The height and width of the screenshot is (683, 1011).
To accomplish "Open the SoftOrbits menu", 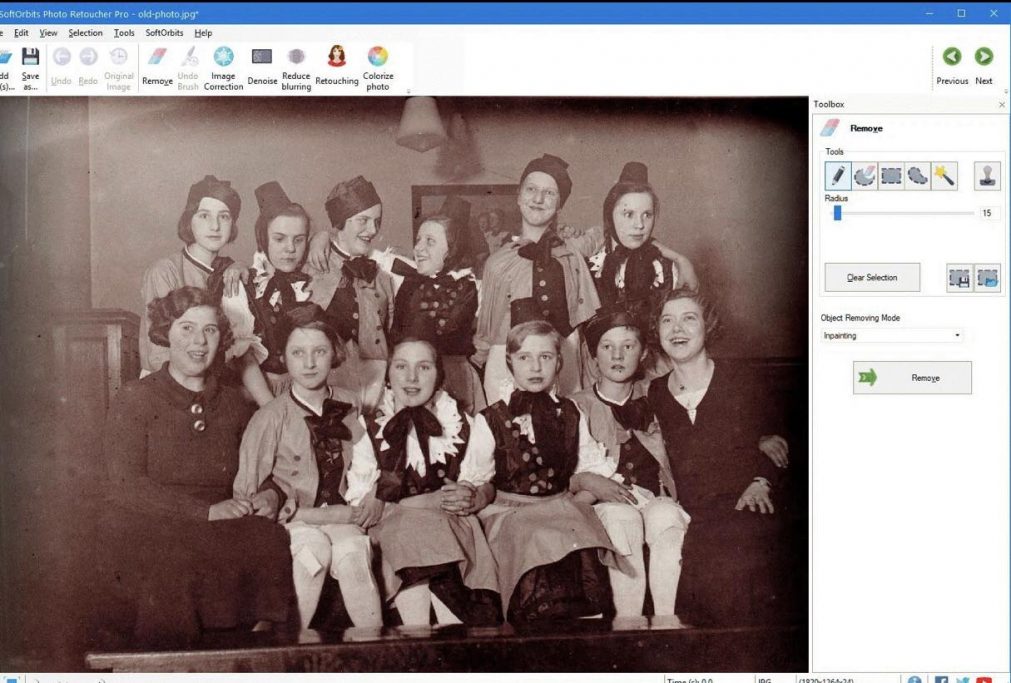I will tap(164, 33).
